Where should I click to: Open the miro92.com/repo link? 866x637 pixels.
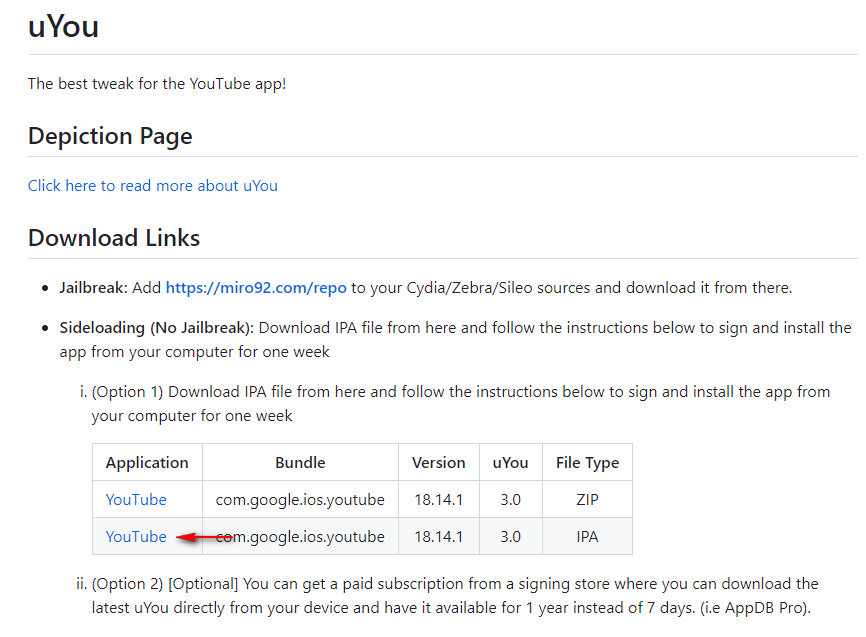pos(256,288)
